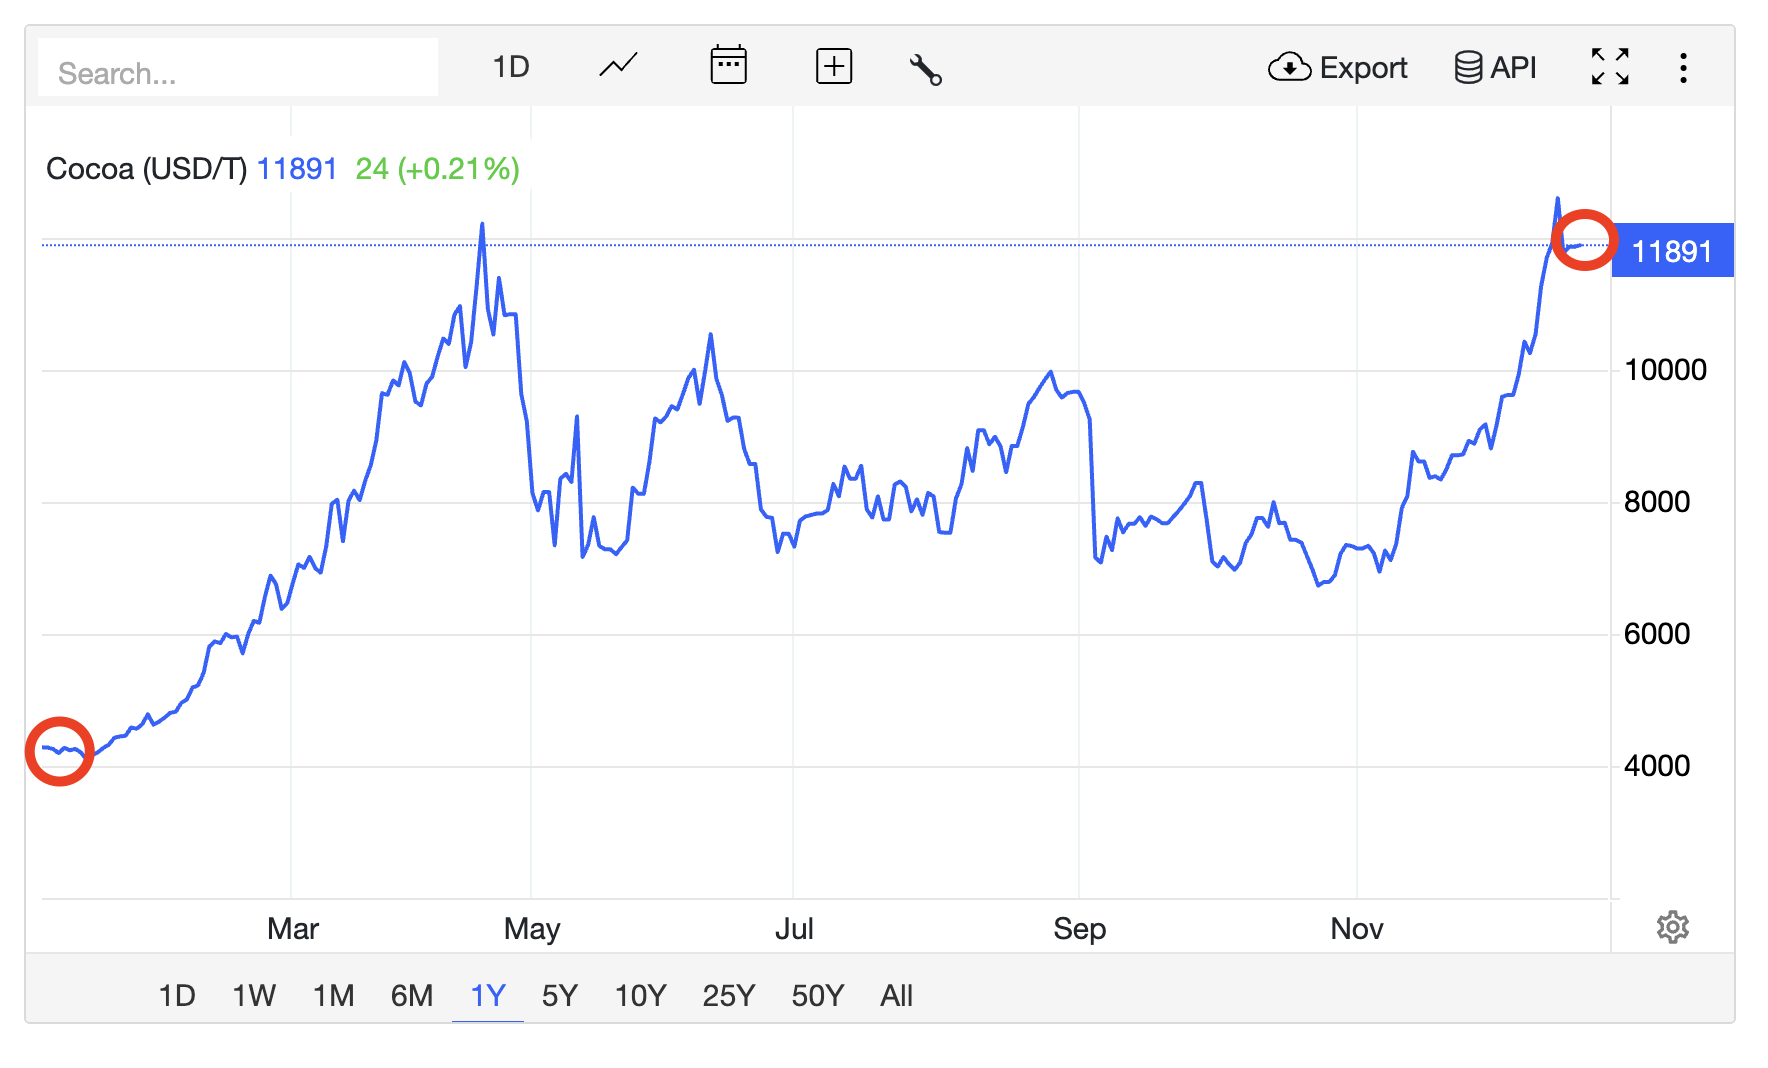This screenshot has height=1068, width=1768.
Task: Select the 50Y time range
Action: pyautogui.click(x=818, y=996)
